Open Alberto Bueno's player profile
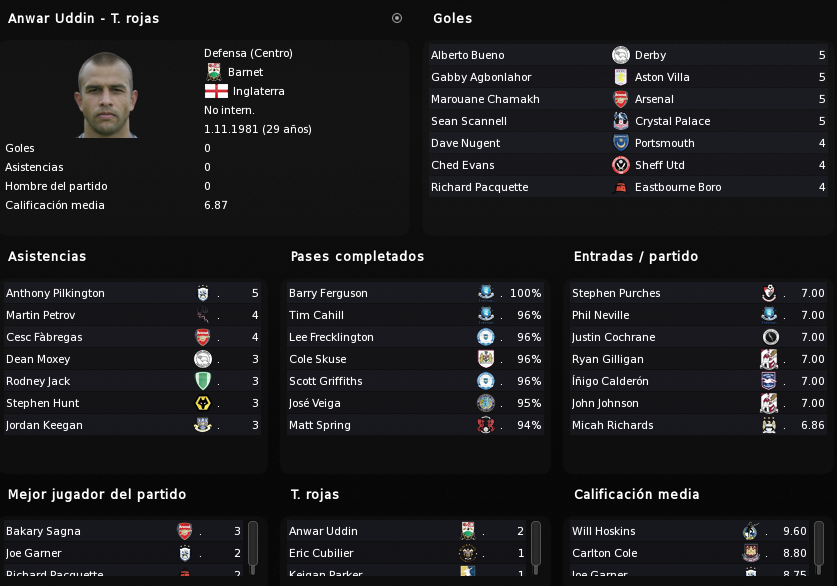 pyautogui.click(x=468, y=55)
